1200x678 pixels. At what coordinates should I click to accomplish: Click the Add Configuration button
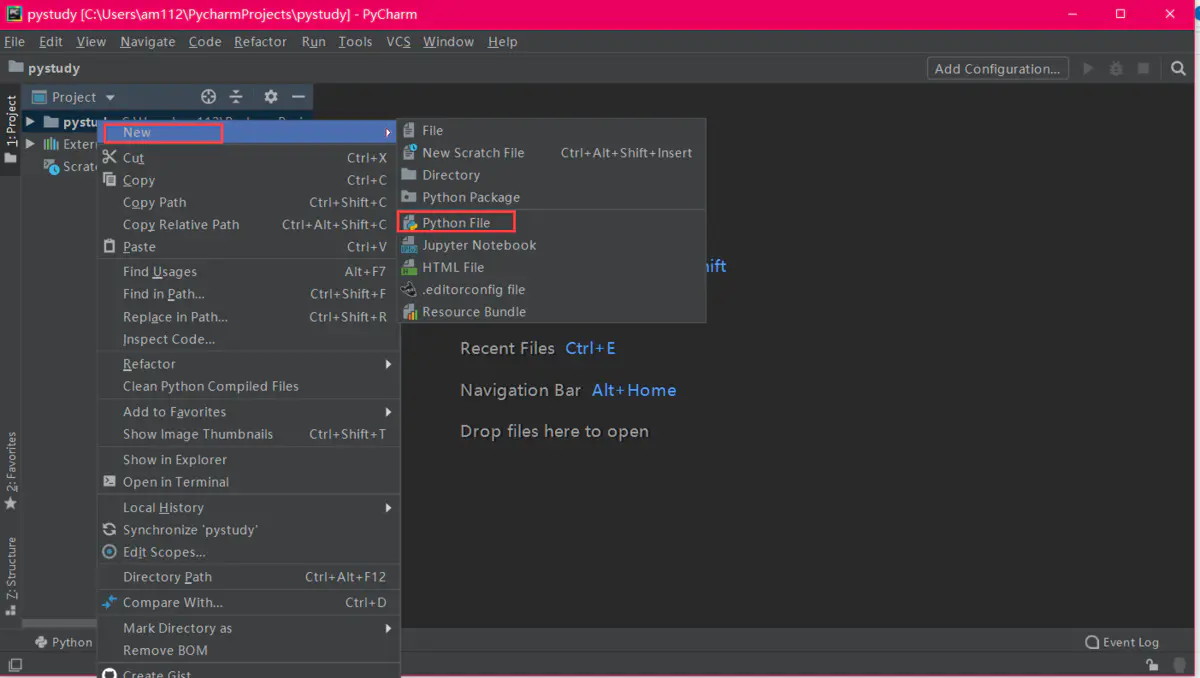tap(997, 69)
